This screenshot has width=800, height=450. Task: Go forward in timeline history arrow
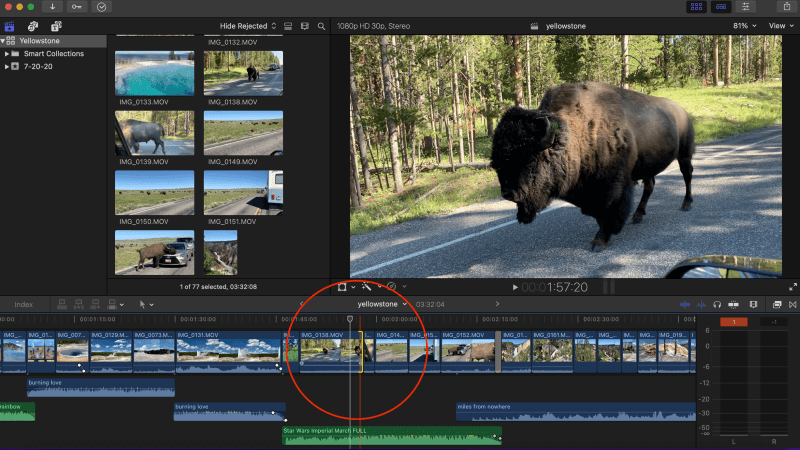(497, 304)
